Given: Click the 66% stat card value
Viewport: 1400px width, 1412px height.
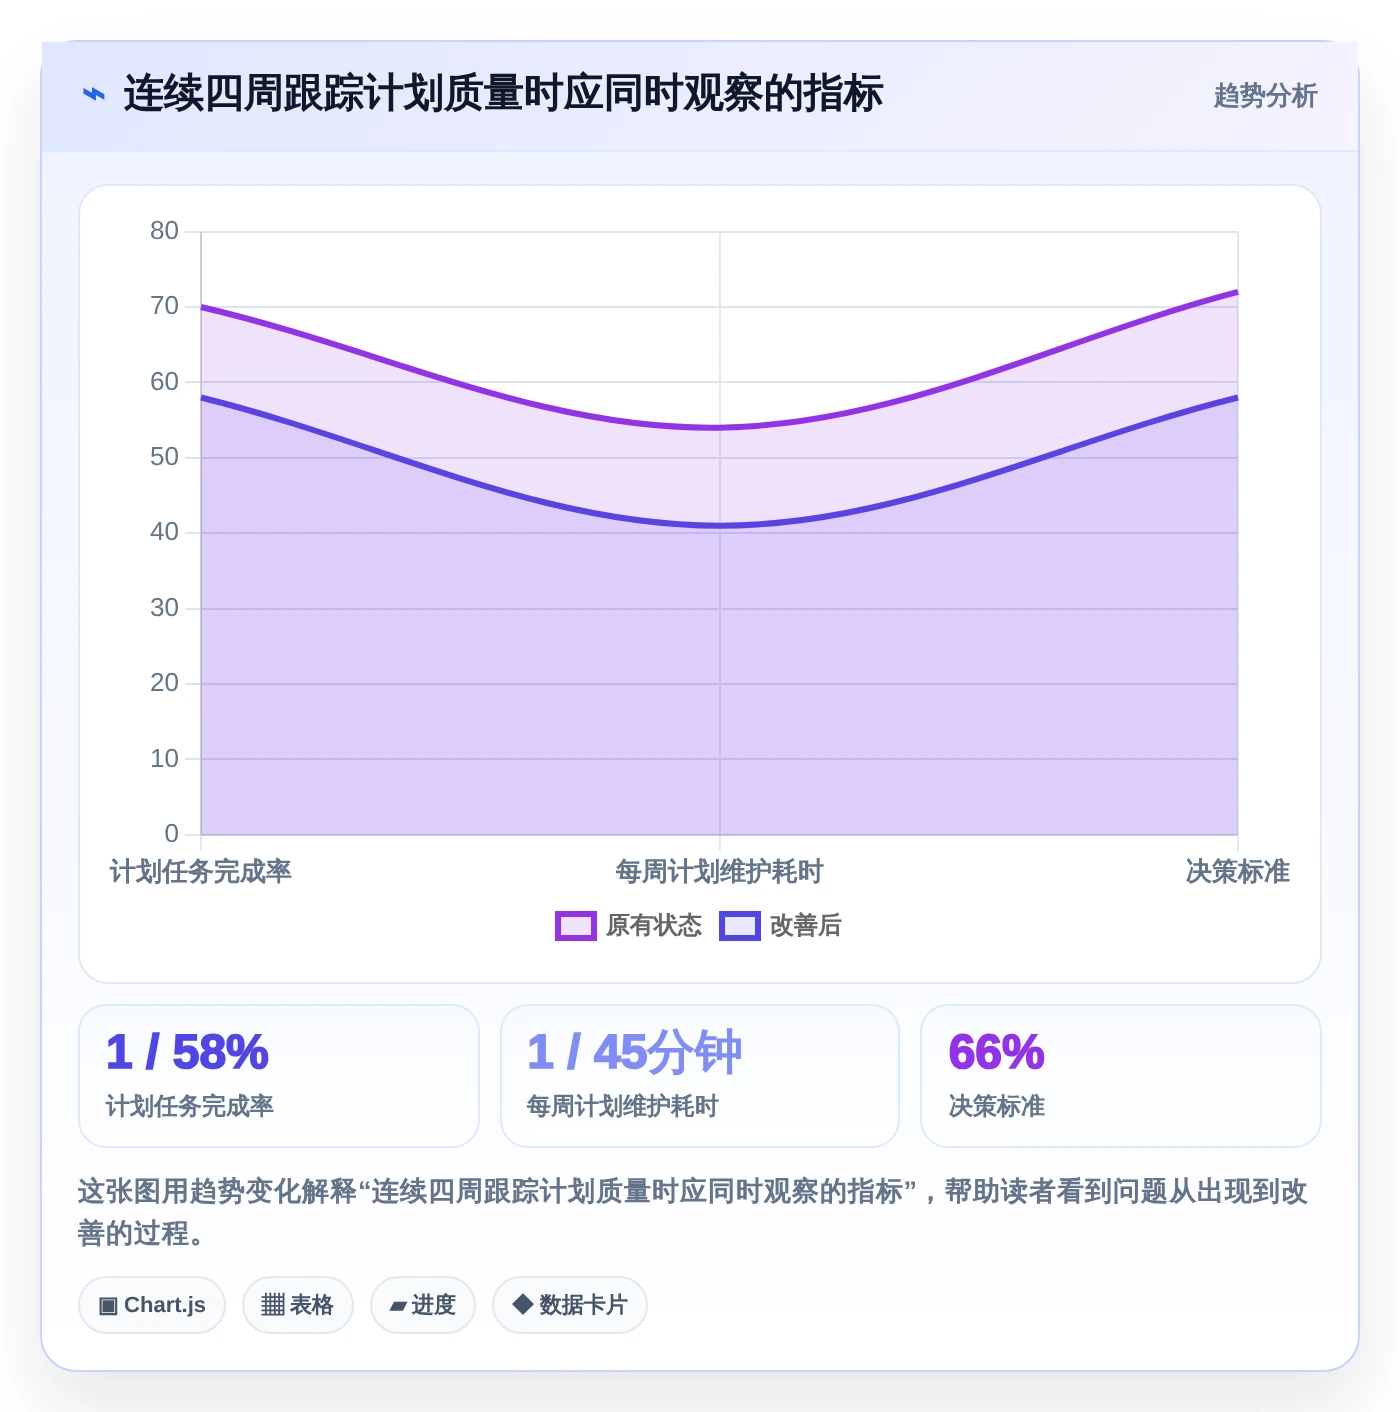Looking at the screenshot, I should (x=996, y=1052).
